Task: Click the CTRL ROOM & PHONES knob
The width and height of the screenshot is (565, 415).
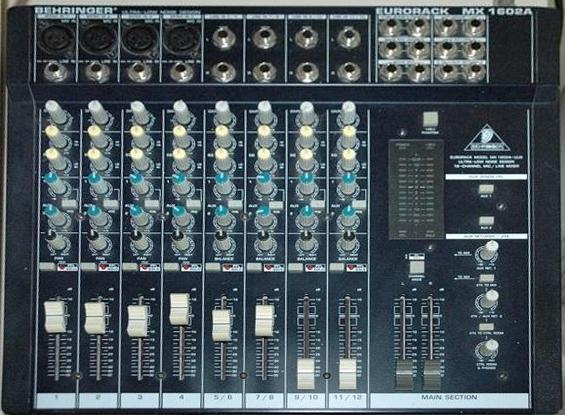Action: (488, 350)
